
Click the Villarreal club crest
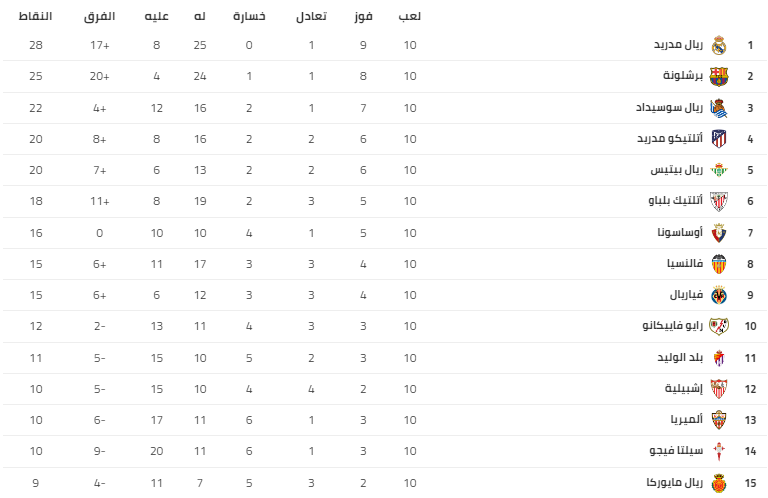pyautogui.click(x=718, y=295)
